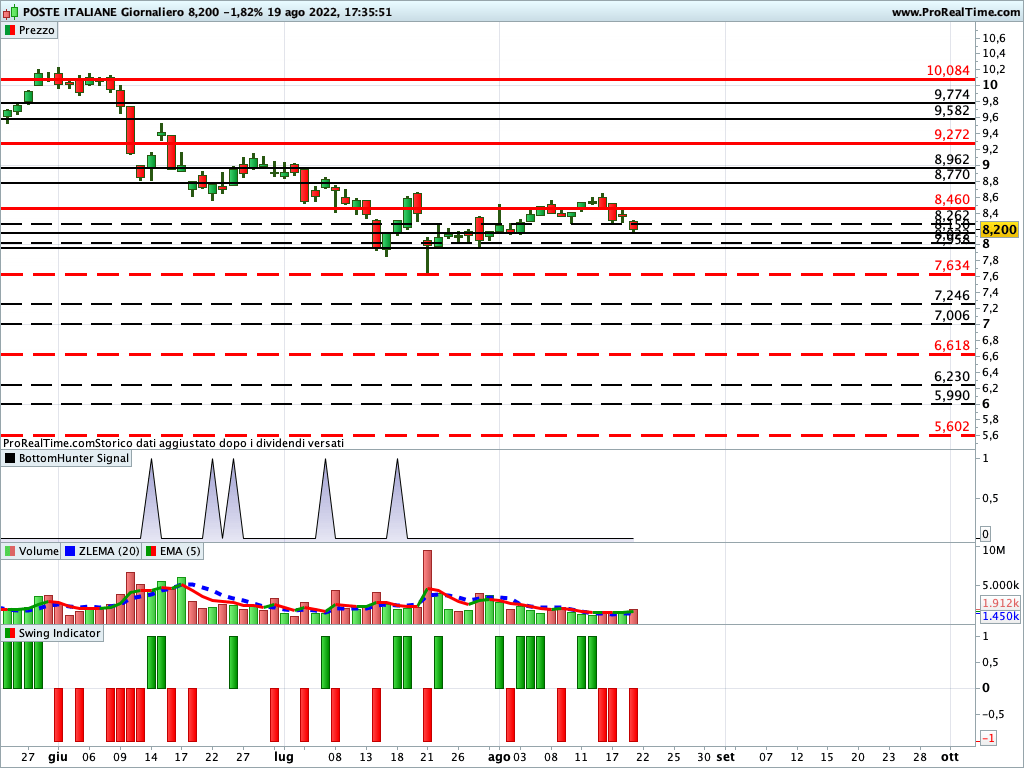
Task: Click the black BottomHunter Signal legend icon
Action: pos(10,458)
